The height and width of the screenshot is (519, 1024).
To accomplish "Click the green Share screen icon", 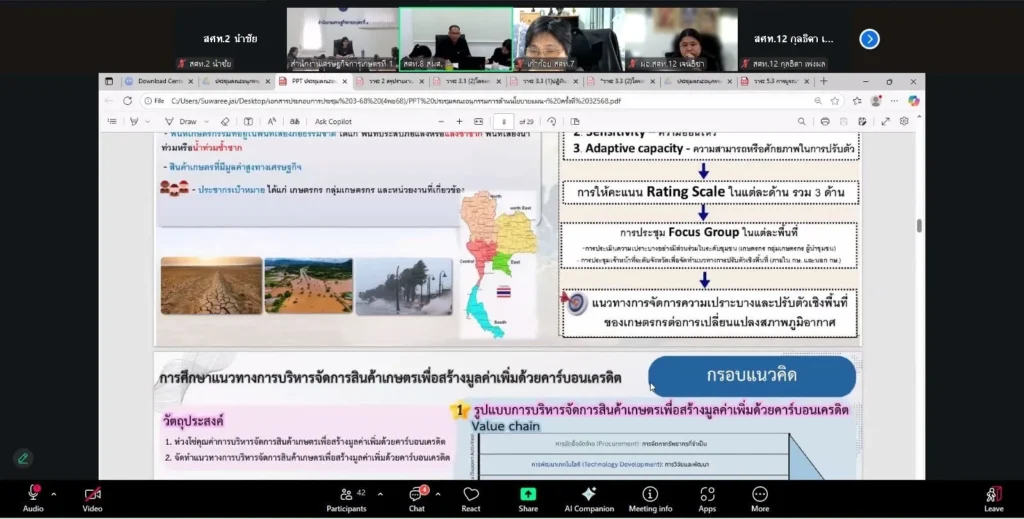I will click(528, 495).
